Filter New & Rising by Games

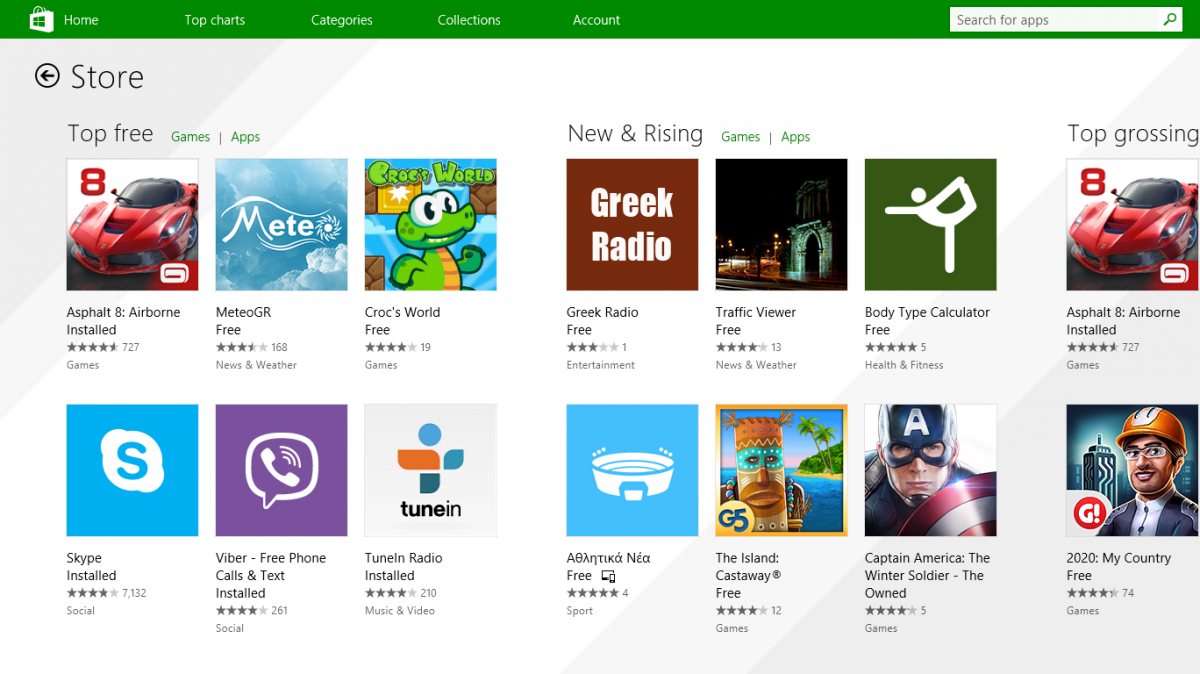(x=740, y=137)
